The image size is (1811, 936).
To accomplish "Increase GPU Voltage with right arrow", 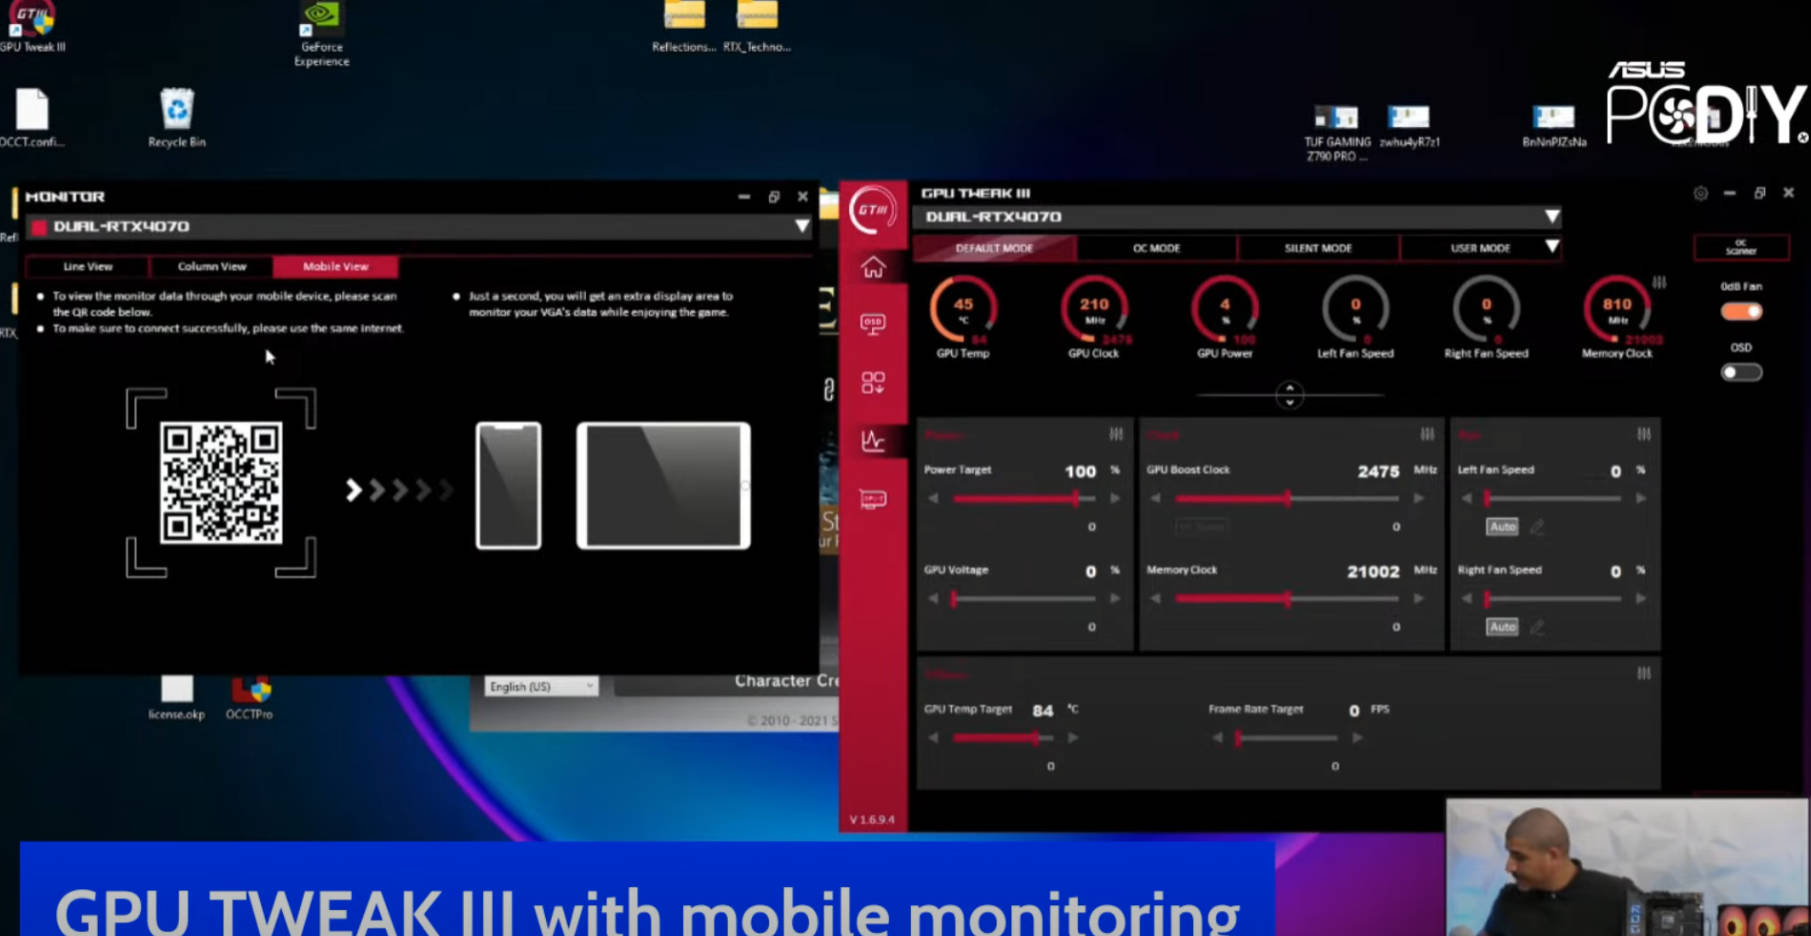I will pyautogui.click(x=1115, y=598).
